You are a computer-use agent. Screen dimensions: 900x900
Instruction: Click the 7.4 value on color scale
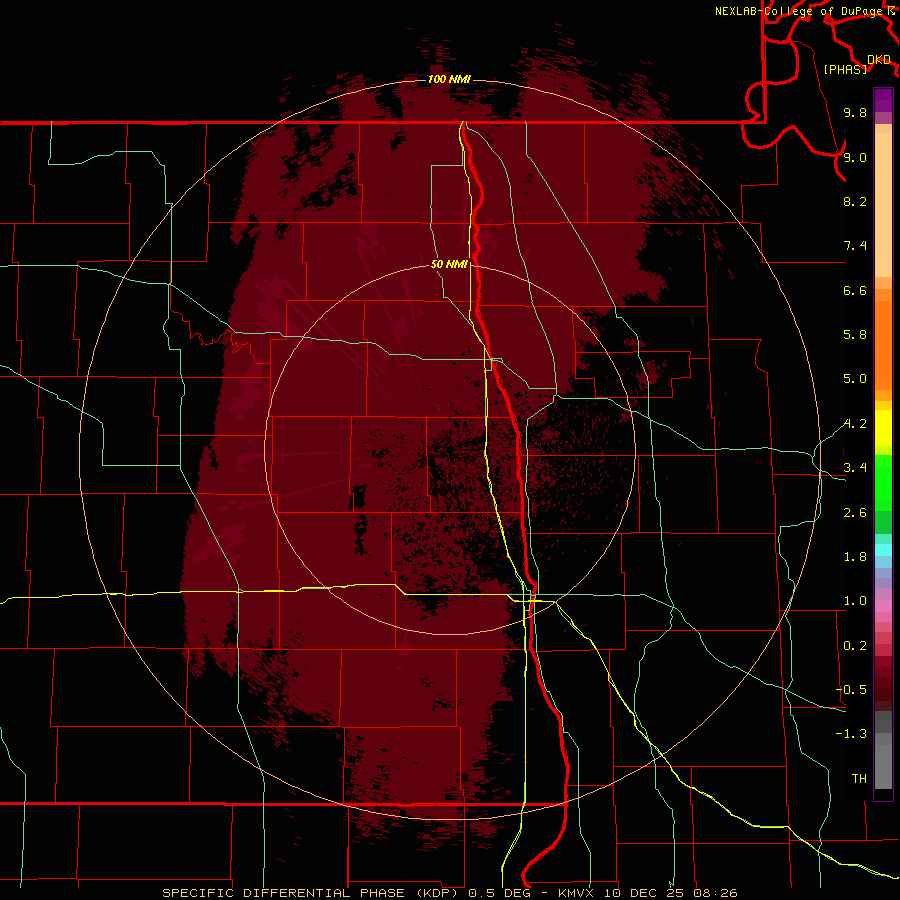(855, 246)
